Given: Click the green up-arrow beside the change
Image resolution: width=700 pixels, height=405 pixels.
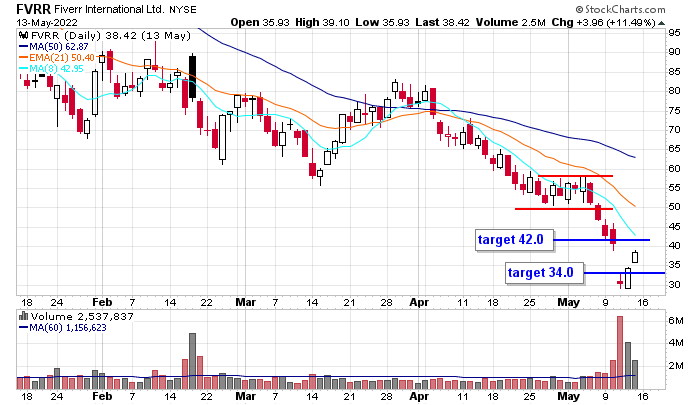Looking at the screenshot, I should tap(661, 23).
